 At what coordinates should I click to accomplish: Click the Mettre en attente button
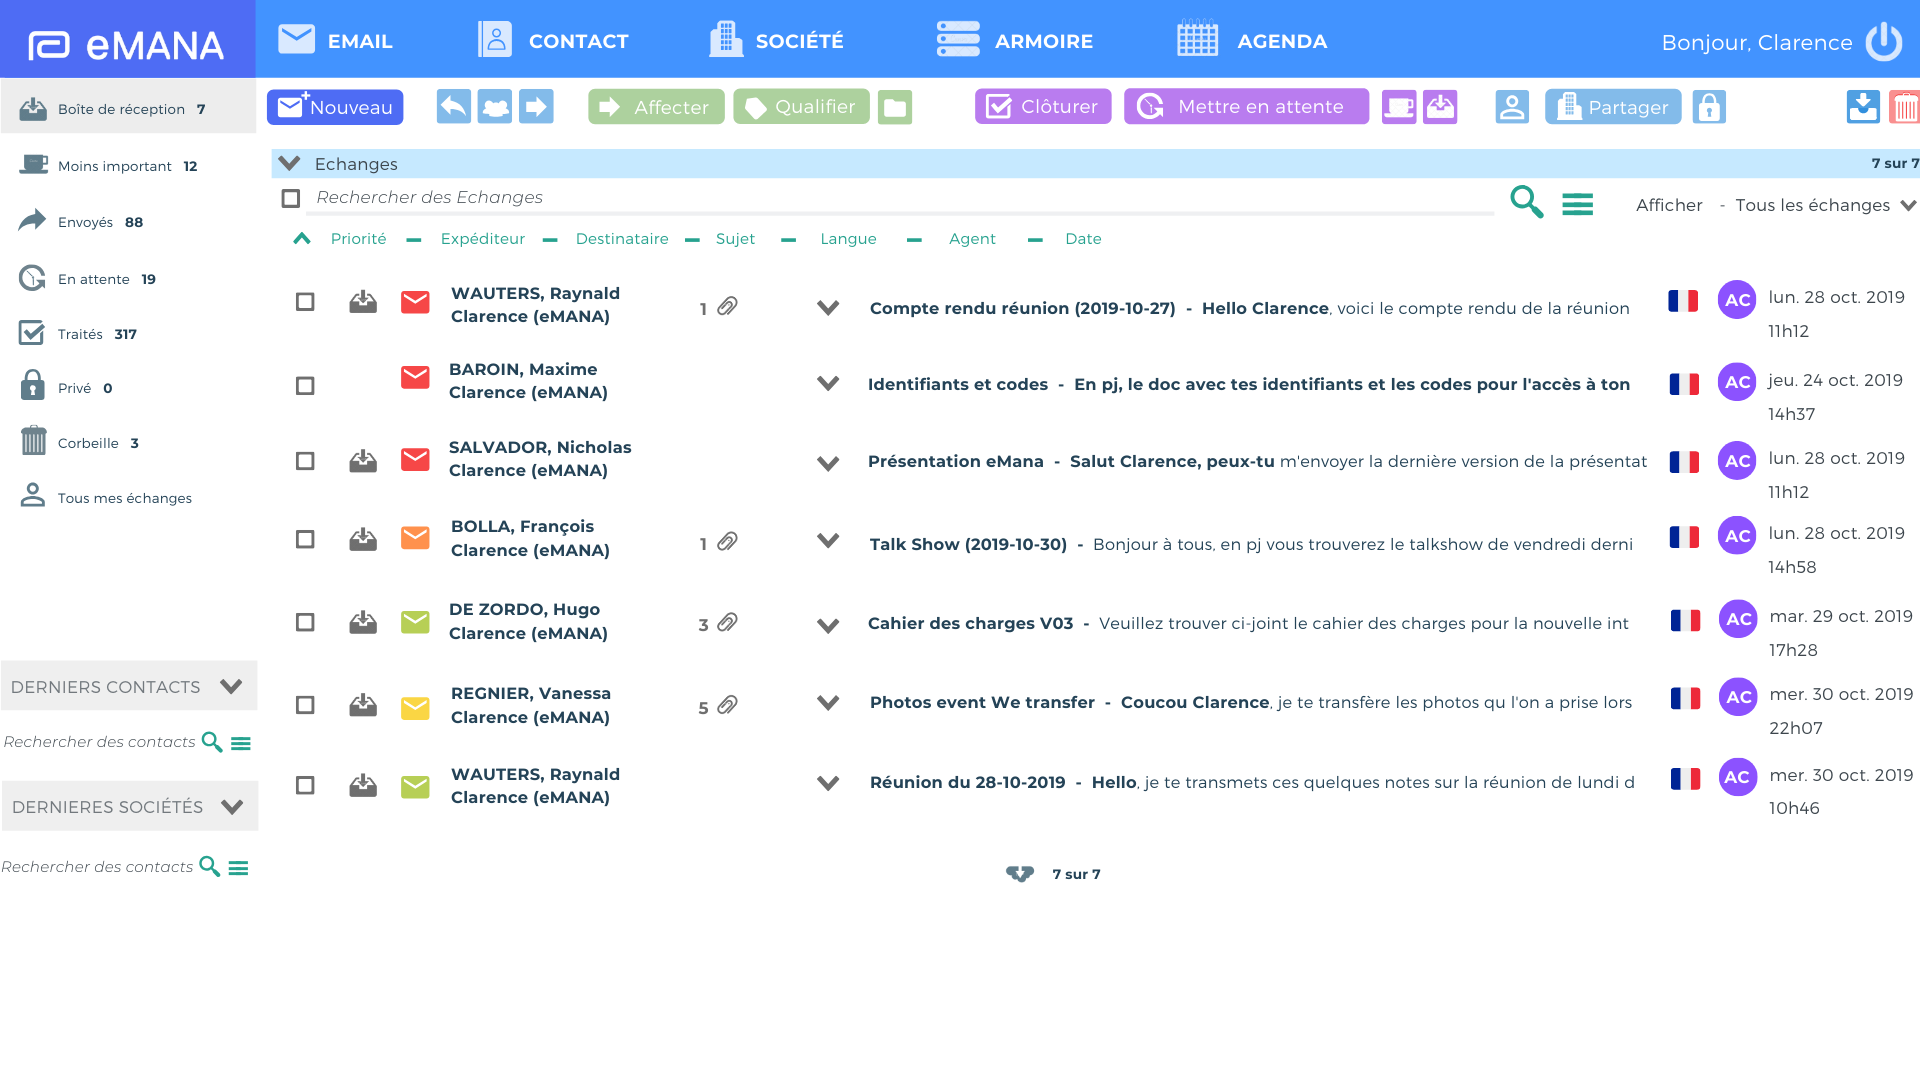[x=1246, y=107]
